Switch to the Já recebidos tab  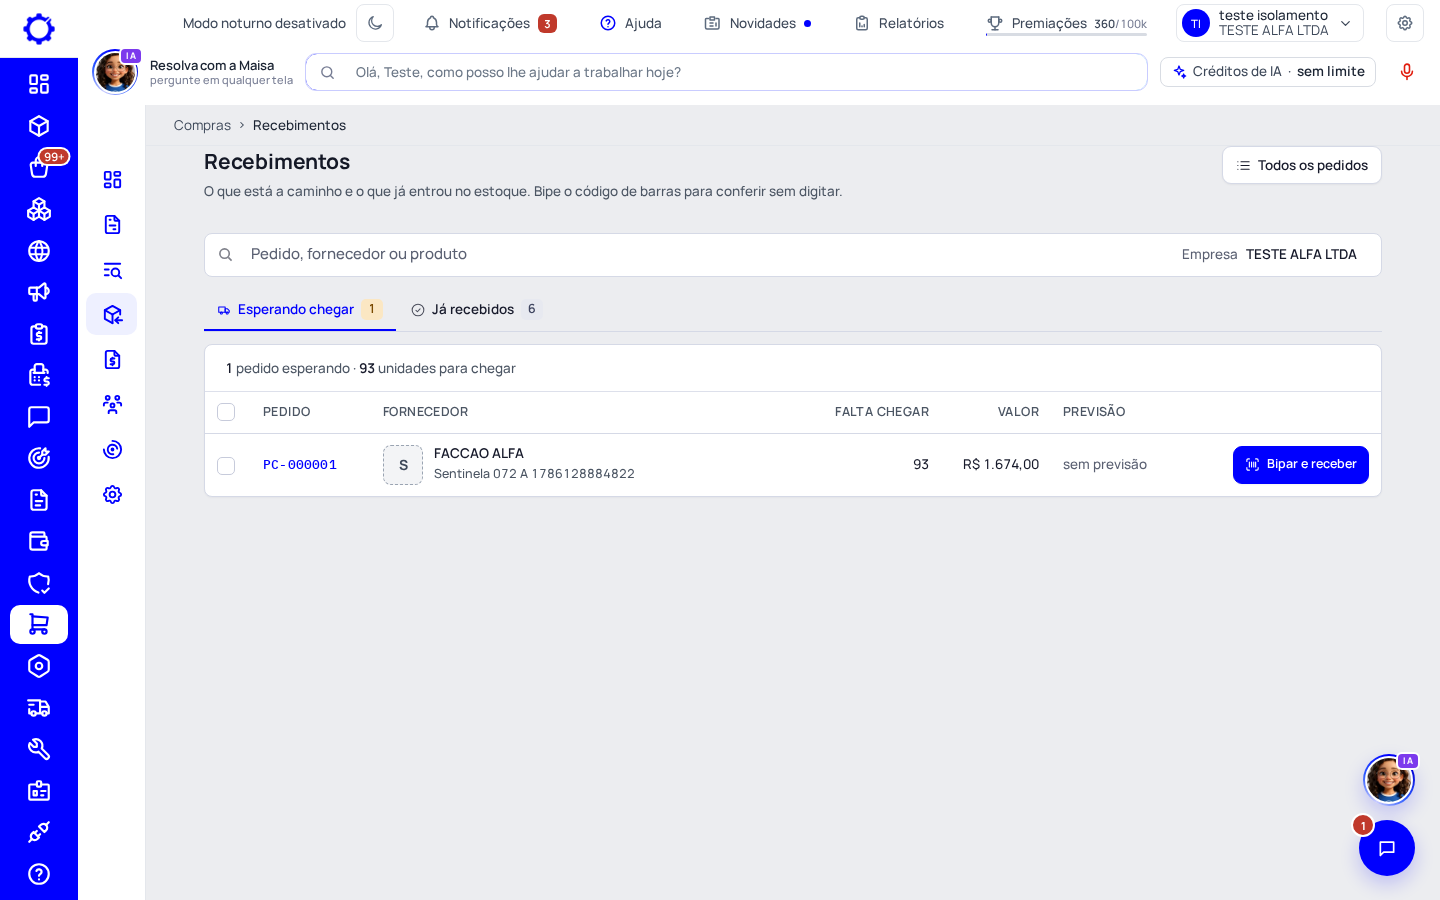[475, 310]
